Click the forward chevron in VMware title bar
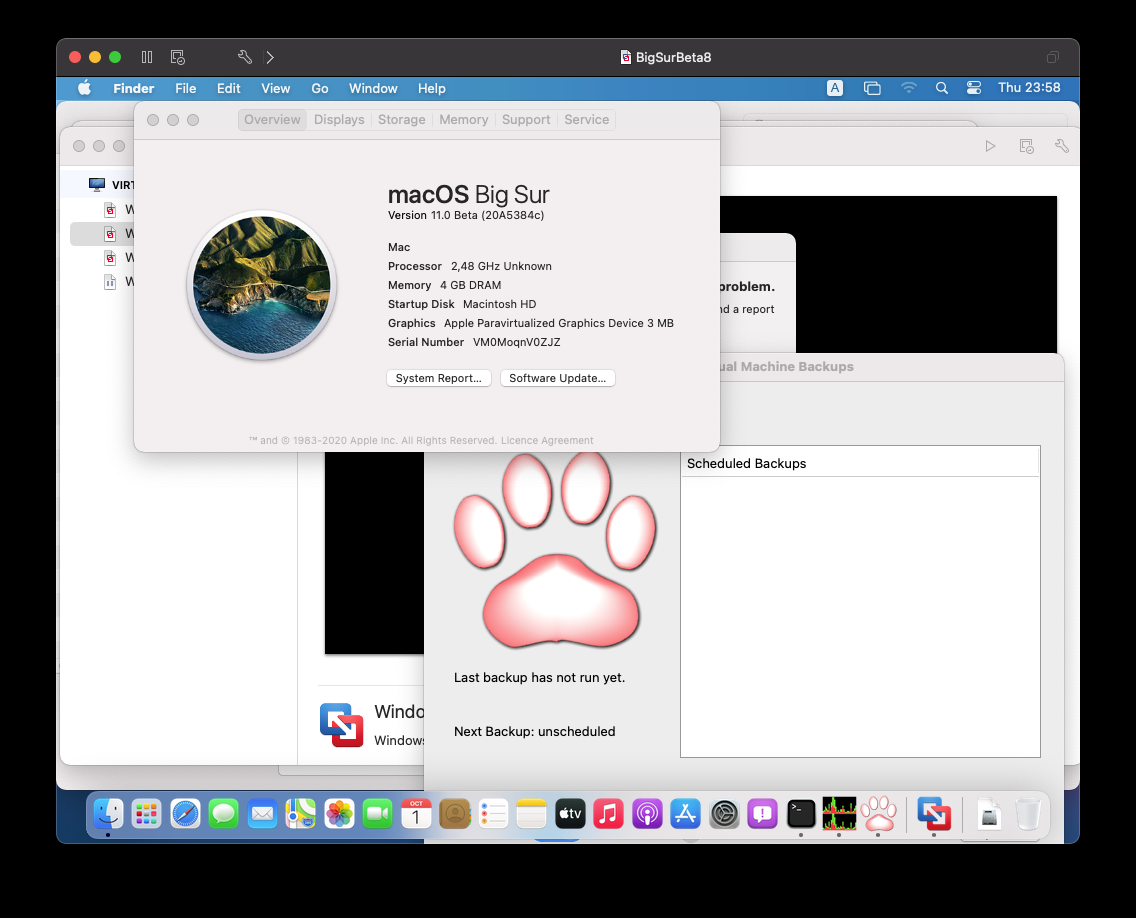The width and height of the screenshot is (1136, 918). pyautogui.click(x=270, y=57)
